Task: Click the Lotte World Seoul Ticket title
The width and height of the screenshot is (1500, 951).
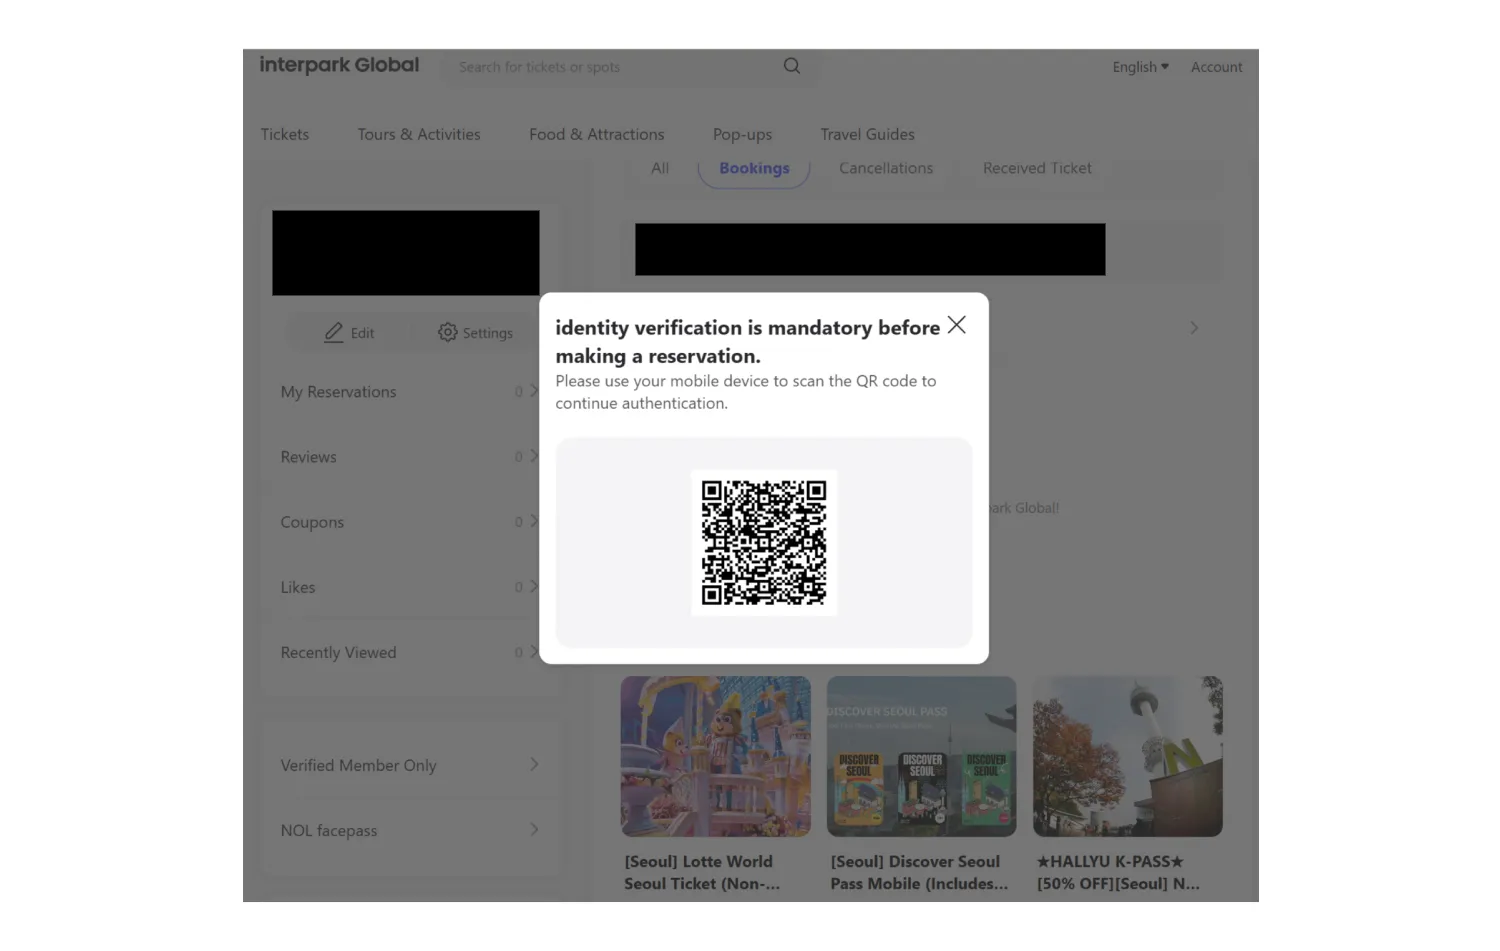Action: click(702, 872)
